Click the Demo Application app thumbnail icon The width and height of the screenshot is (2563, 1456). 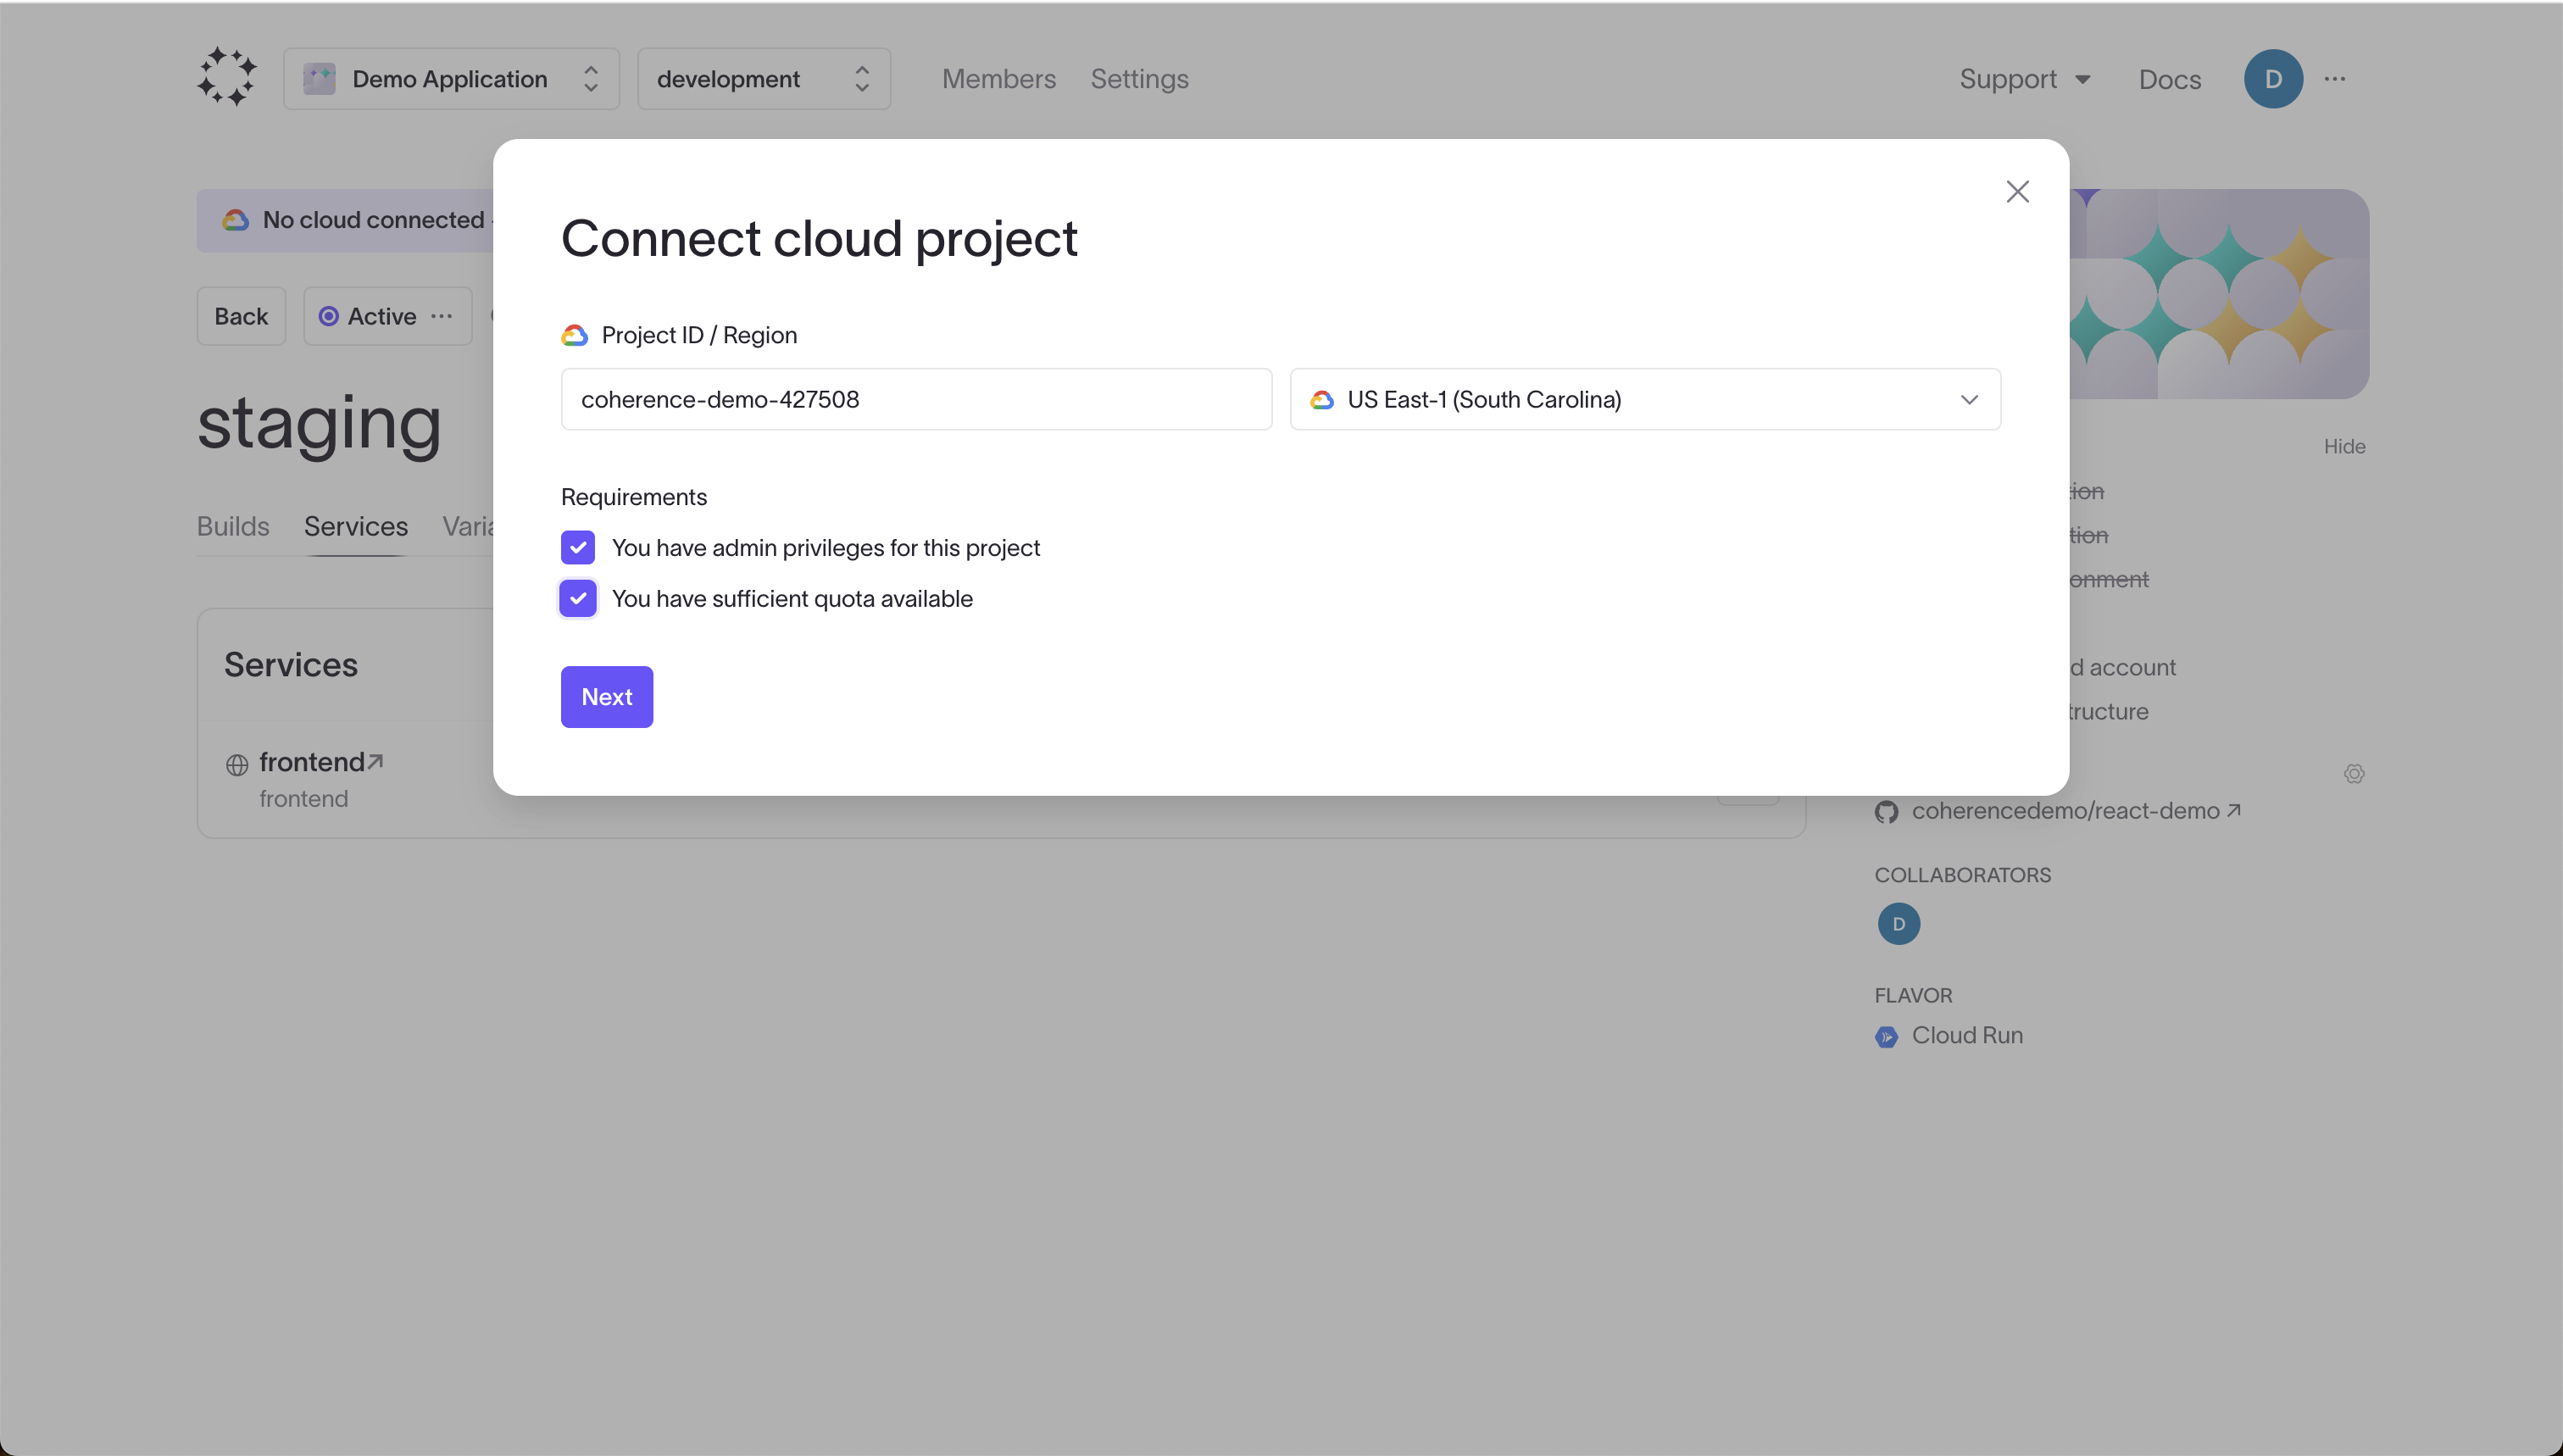tap(319, 79)
